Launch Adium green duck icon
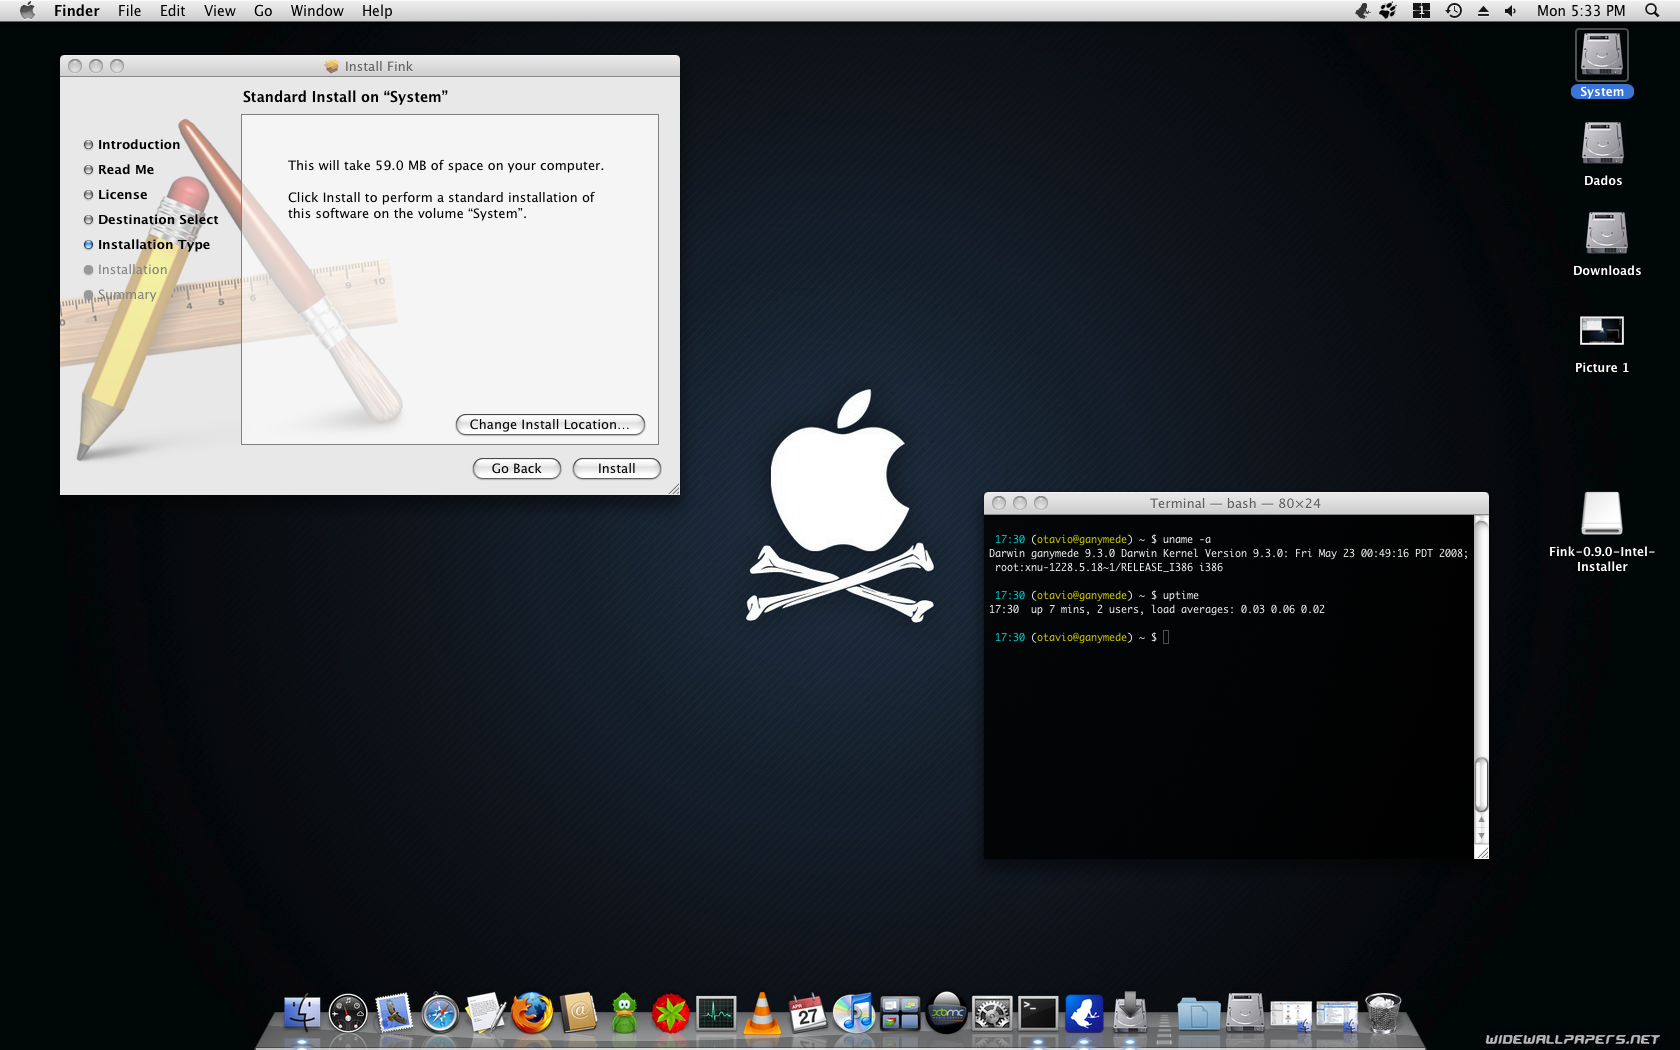 (624, 1014)
